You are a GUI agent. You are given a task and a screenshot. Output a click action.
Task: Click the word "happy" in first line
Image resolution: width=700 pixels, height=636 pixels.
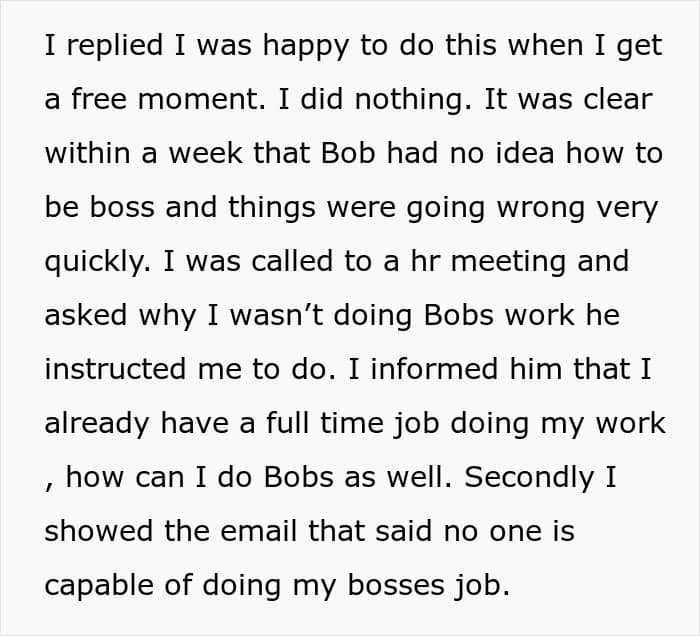point(306,46)
